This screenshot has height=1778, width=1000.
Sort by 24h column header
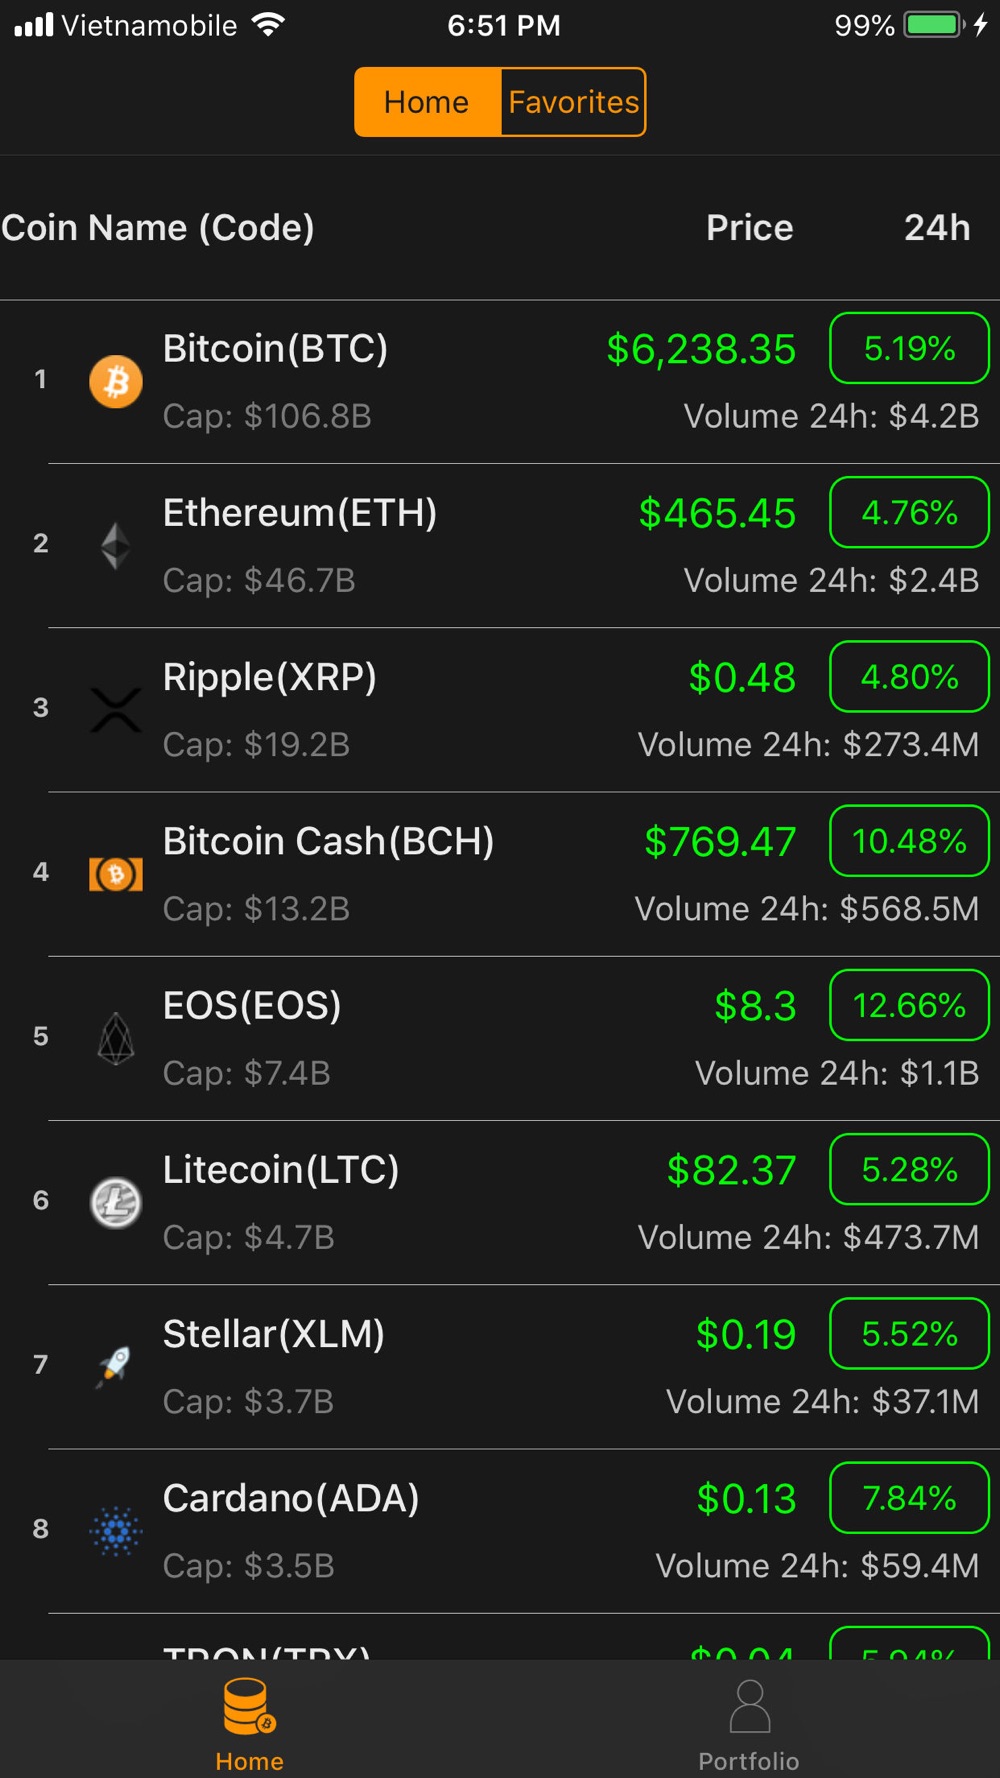click(x=937, y=228)
